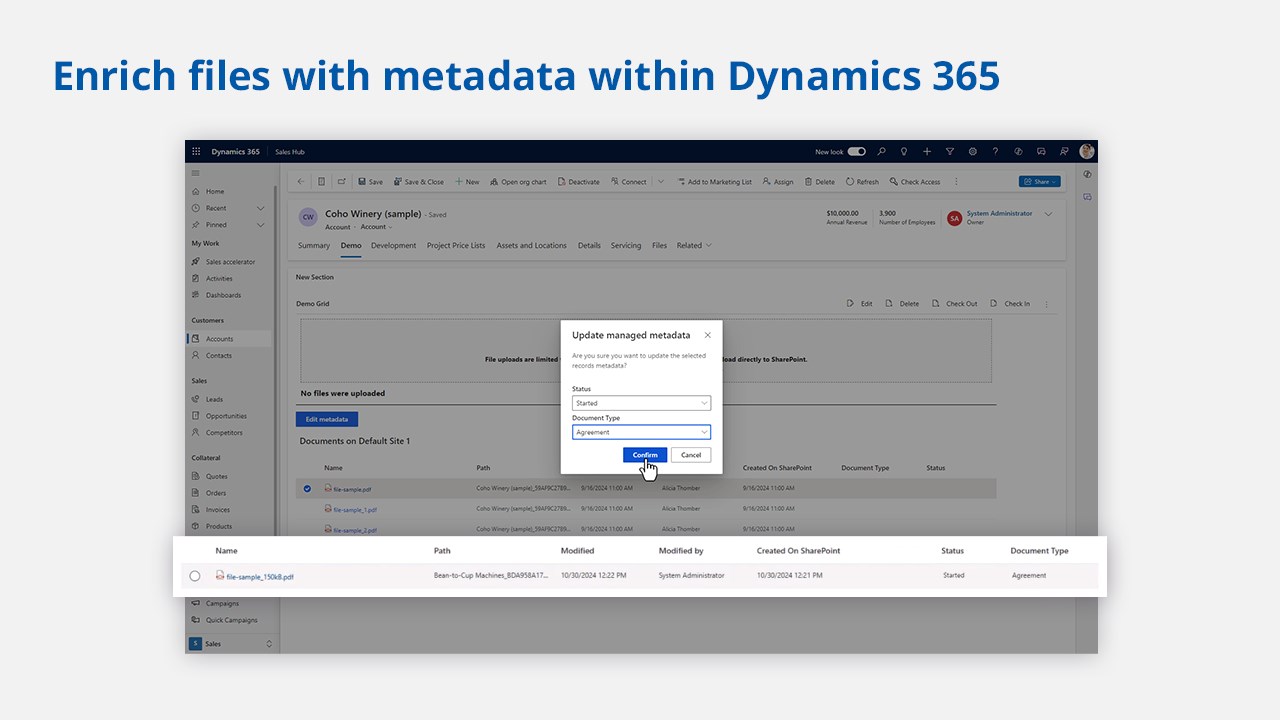Open Home in the sidebar
Viewport: 1280px width, 720px height.
(215, 191)
